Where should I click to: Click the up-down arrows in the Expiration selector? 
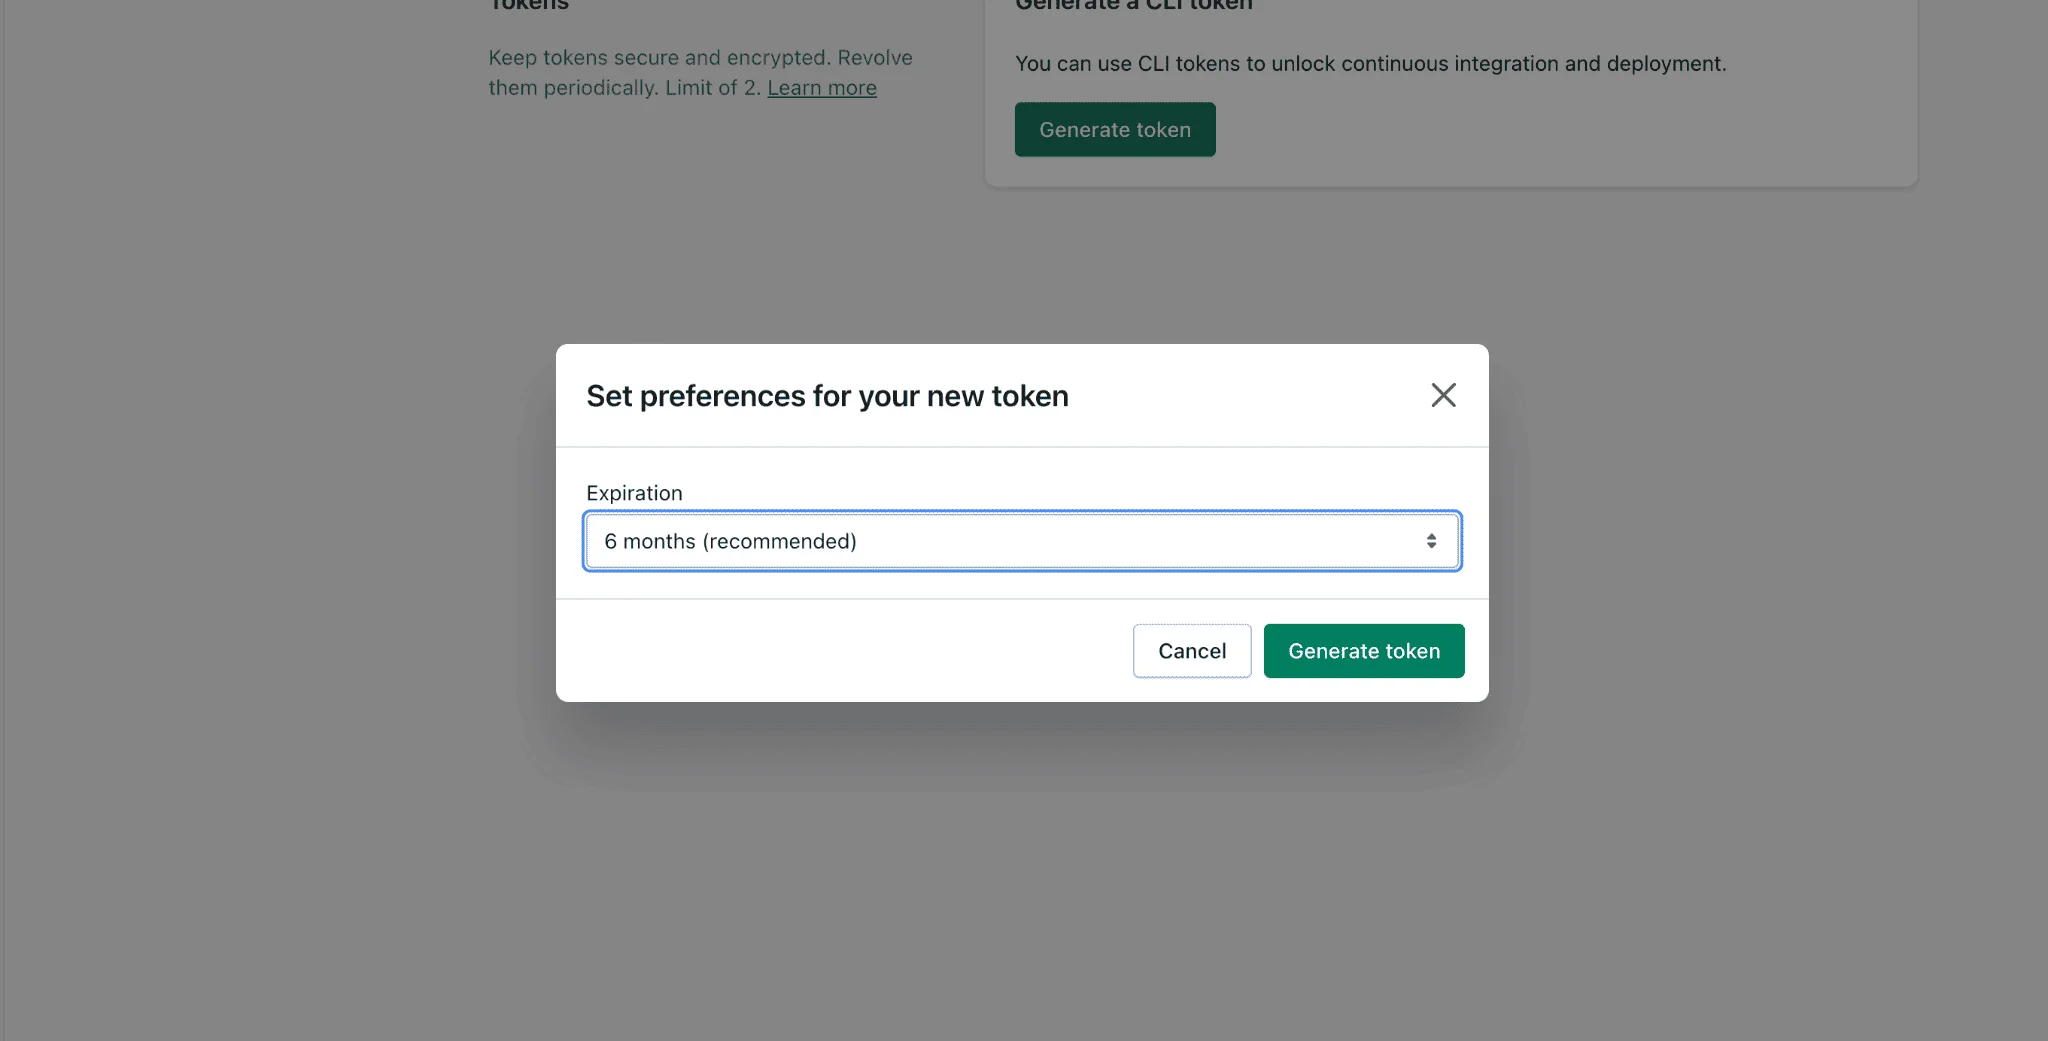[1433, 540]
